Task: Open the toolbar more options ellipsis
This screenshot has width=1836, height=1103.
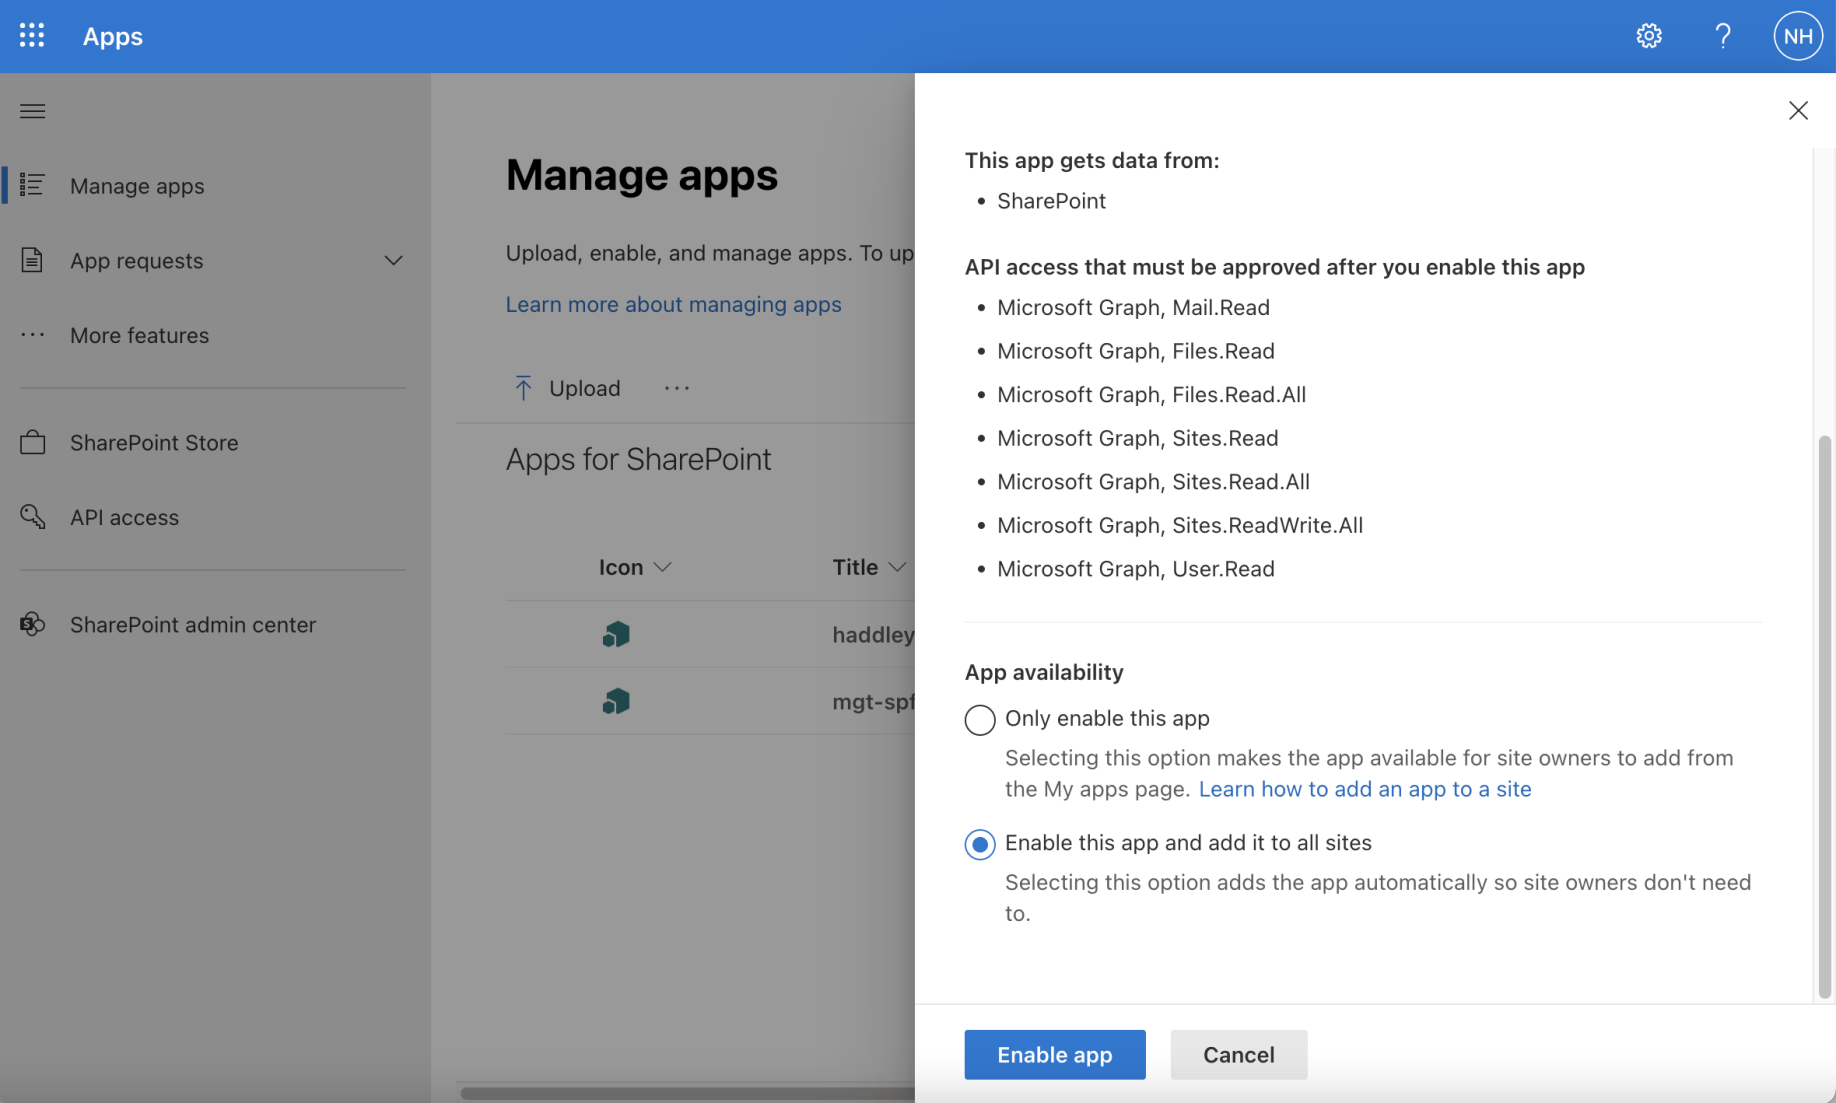Action: [x=677, y=388]
